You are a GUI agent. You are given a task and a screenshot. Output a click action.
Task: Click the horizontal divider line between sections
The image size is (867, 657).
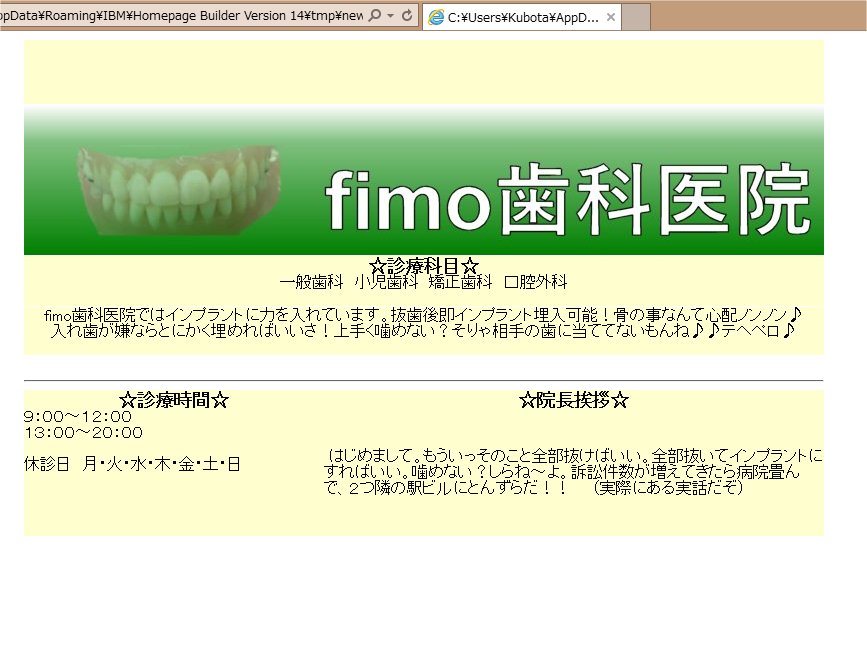tap(423, 381)
